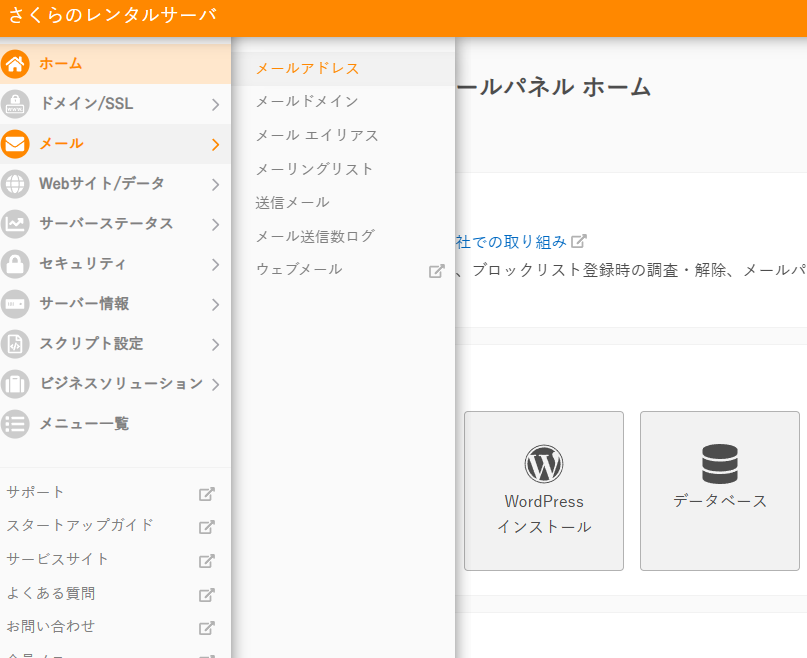Collapse the メール submenu chevron
This screenshot has width=807, height=658.
point(215,144)
